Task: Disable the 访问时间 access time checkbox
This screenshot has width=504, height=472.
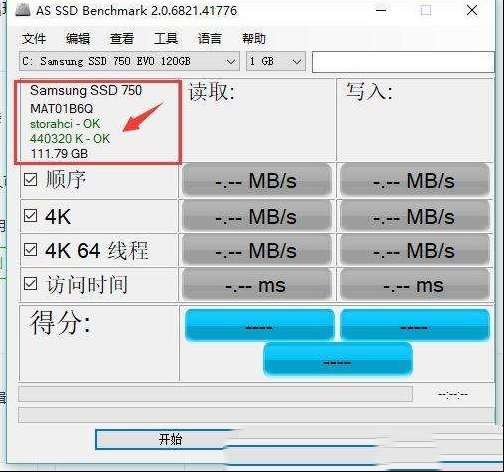Action: (30, 284)
